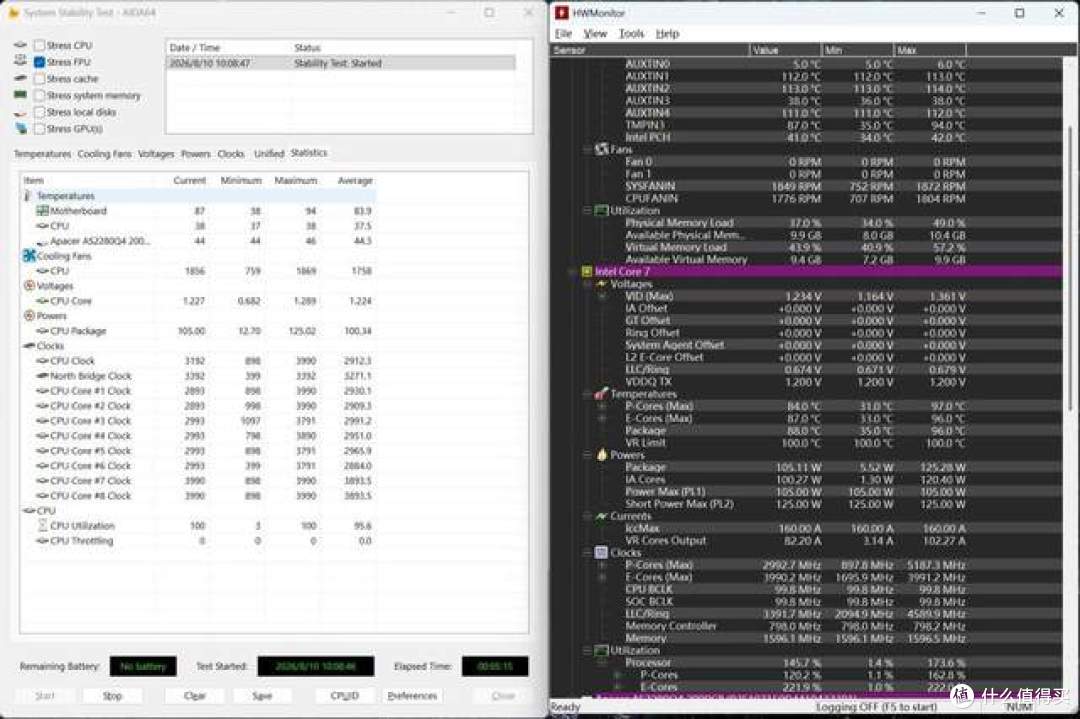Viewport: 1080px width, 719px height.
Task: Open Preferences in AIDA64
Action: [412, 696]
